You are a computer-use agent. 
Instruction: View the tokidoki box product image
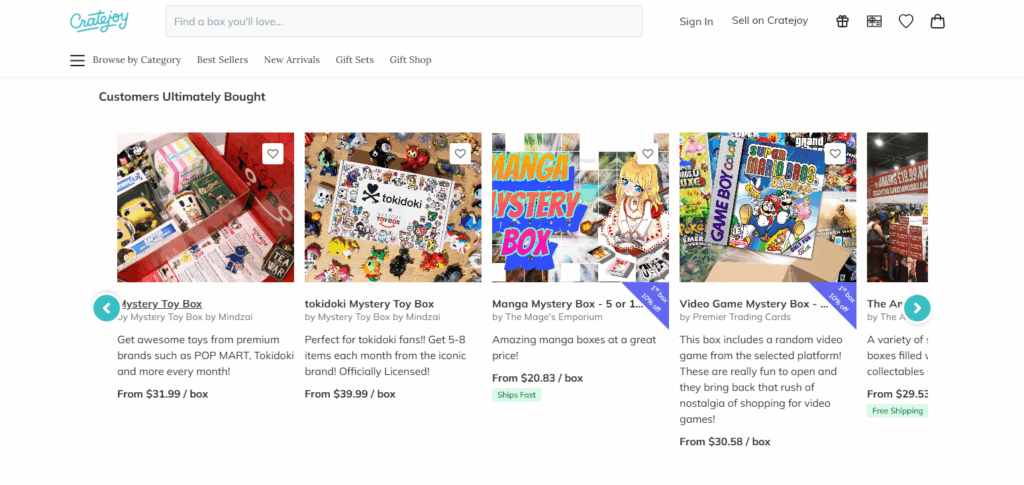(393, 208)
